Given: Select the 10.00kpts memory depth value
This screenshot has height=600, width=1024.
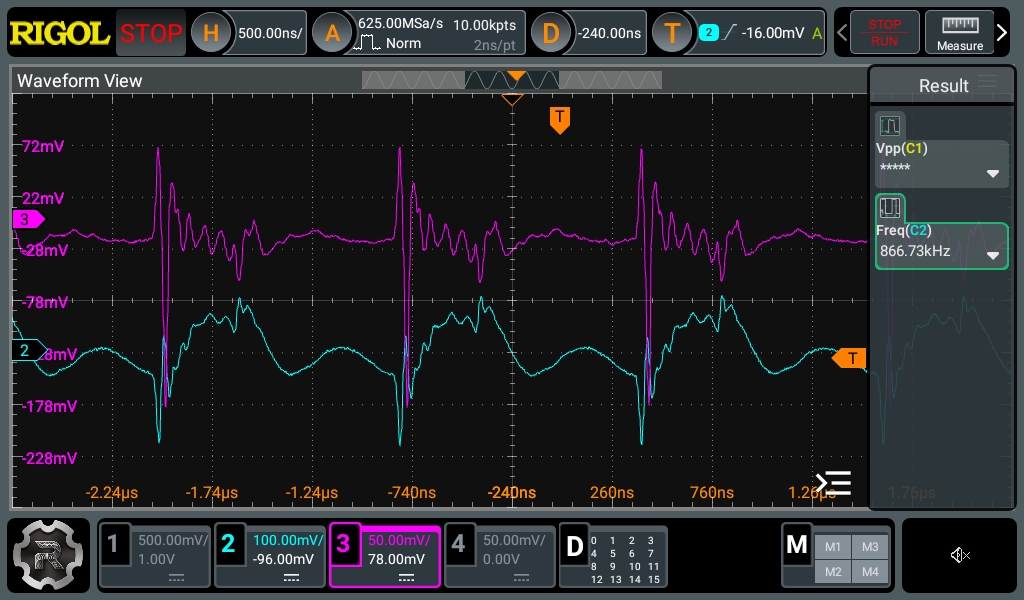Looking at the screenshot, I should (x=485, y=25).
